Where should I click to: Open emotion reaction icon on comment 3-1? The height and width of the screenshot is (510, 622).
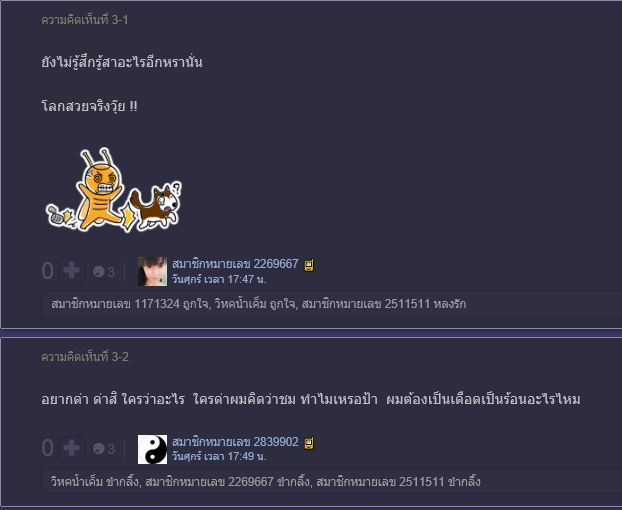click(x=104, y=272)
